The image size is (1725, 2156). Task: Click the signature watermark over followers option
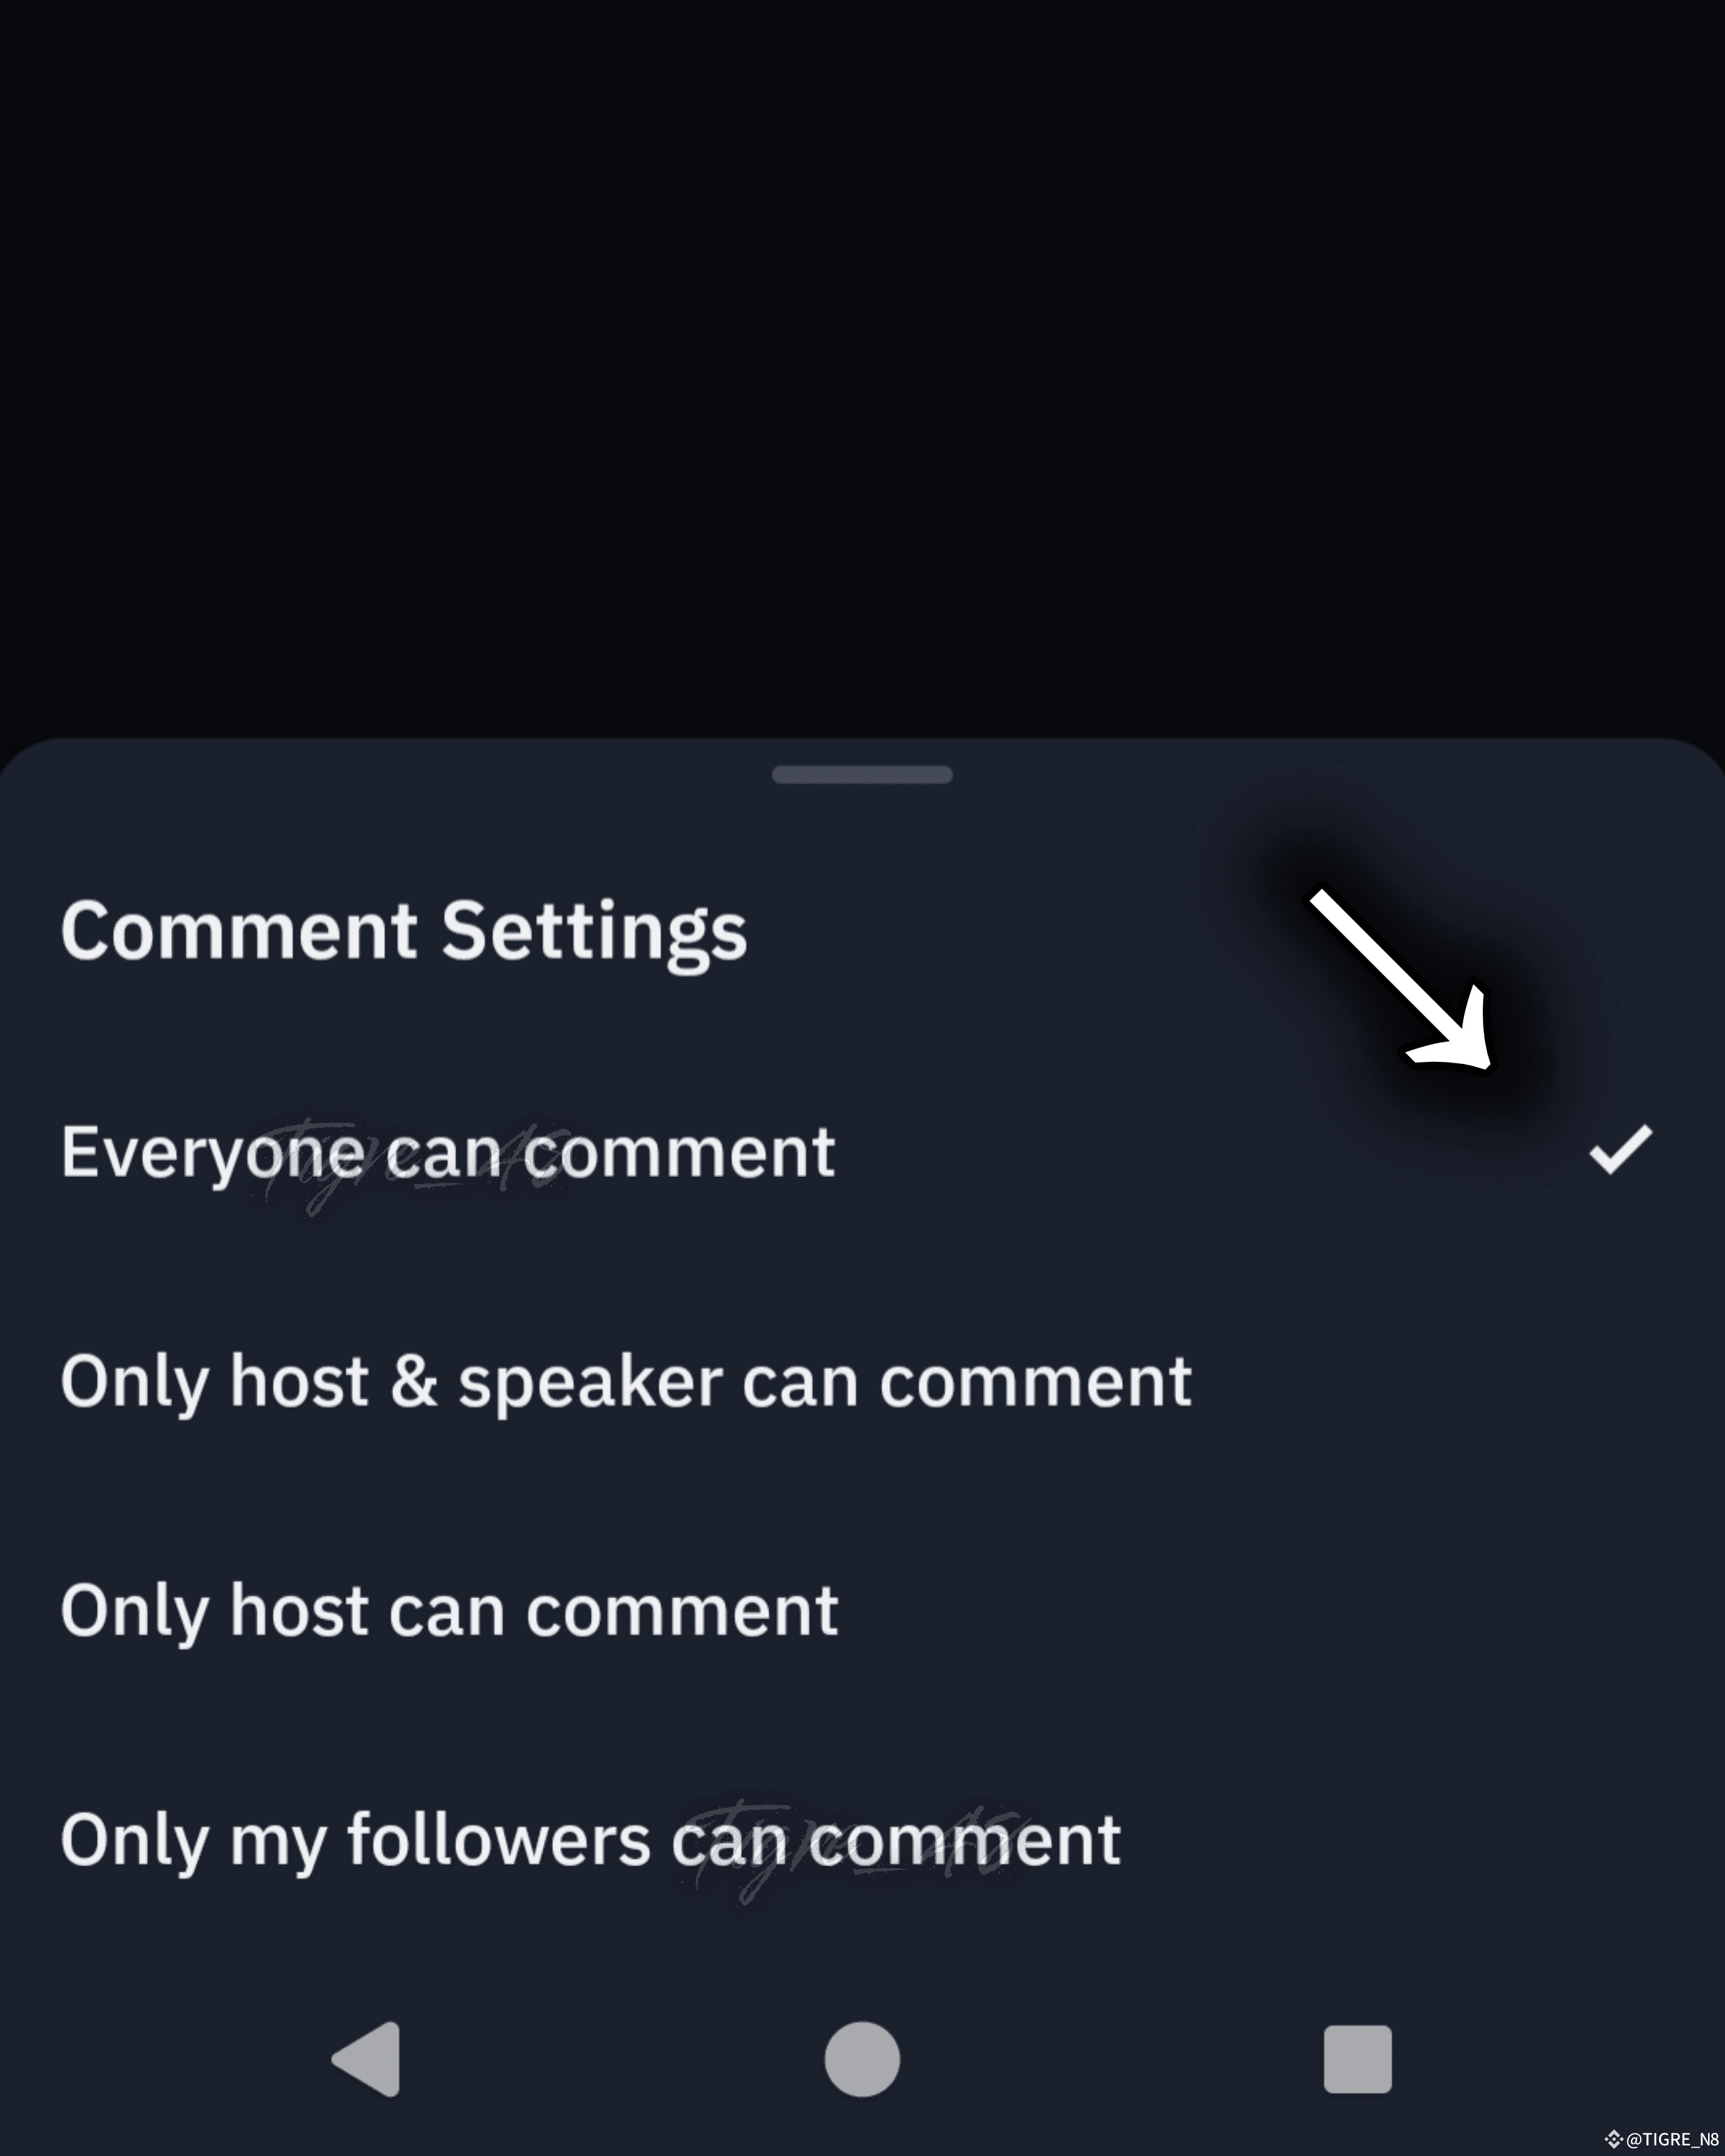coord(850,1850)
